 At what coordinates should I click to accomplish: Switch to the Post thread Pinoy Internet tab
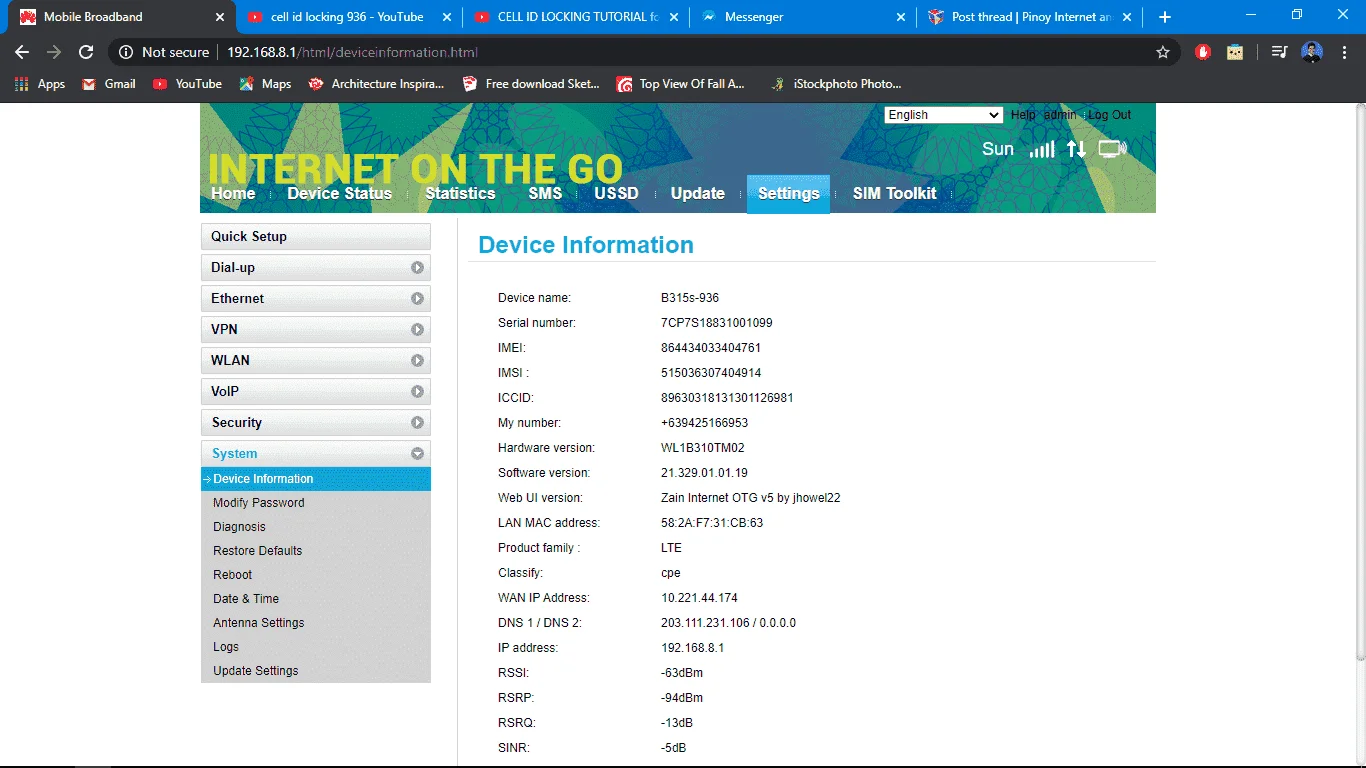pos(1030,17)
